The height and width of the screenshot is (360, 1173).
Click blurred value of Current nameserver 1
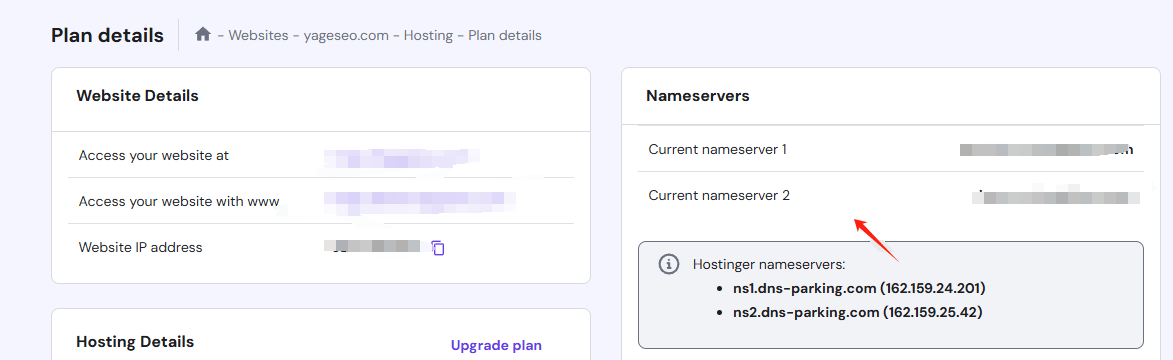[1047, 150]
